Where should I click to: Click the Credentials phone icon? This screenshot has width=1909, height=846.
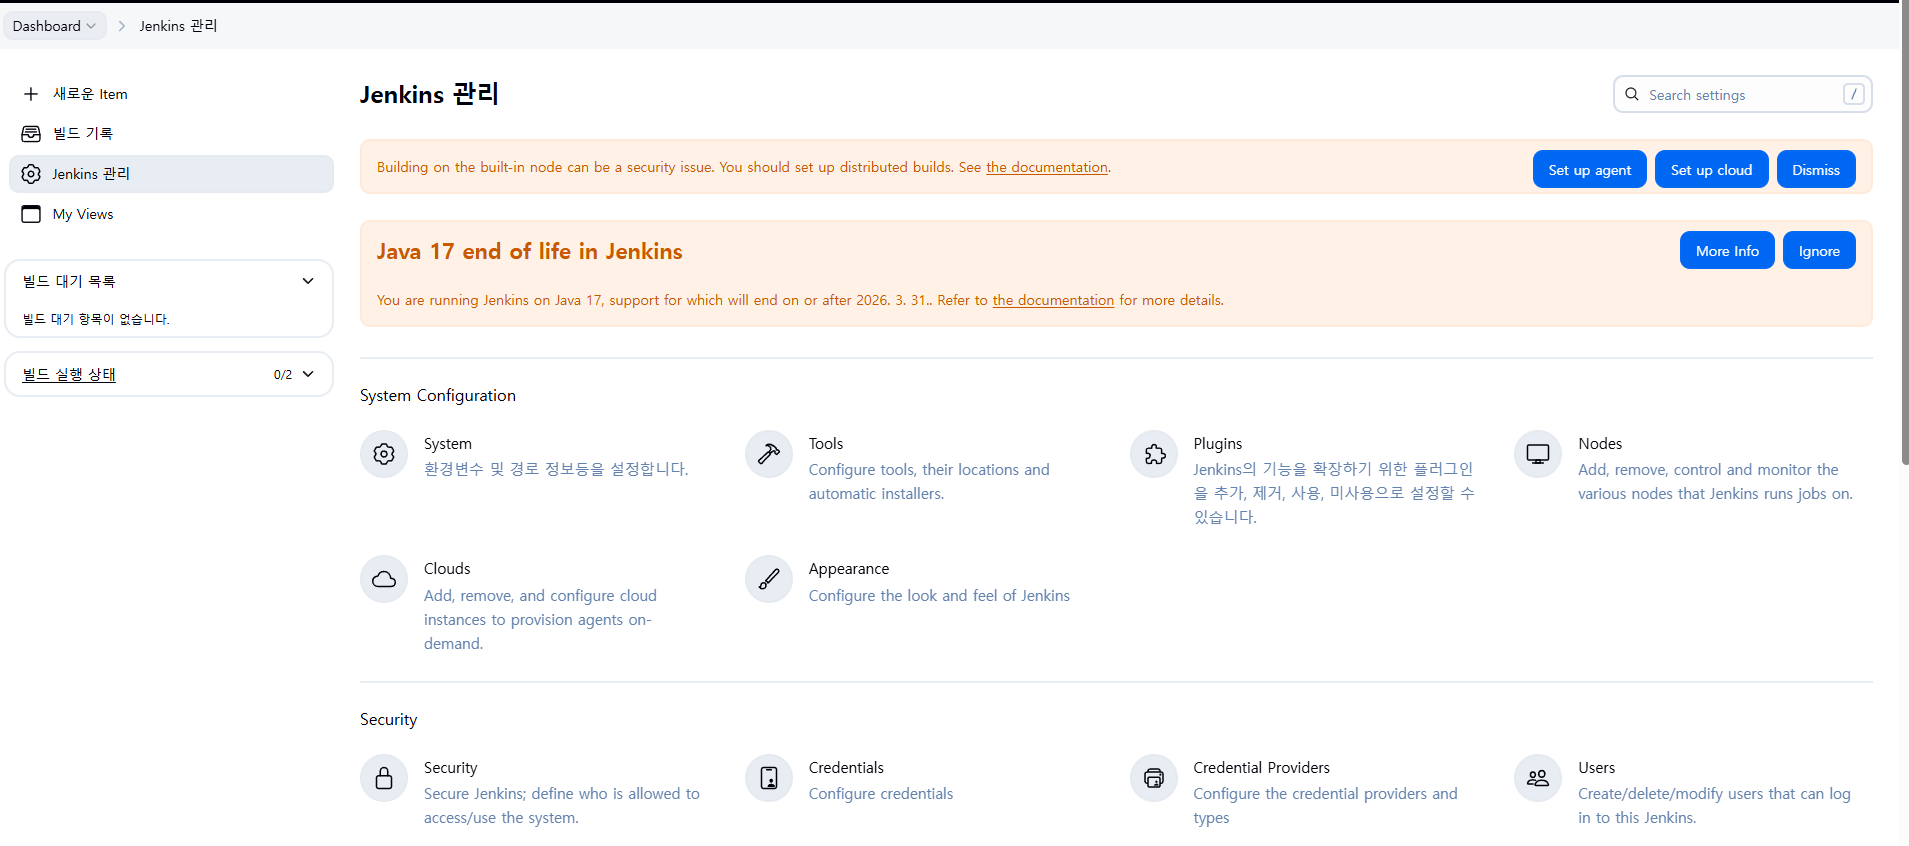769,778
